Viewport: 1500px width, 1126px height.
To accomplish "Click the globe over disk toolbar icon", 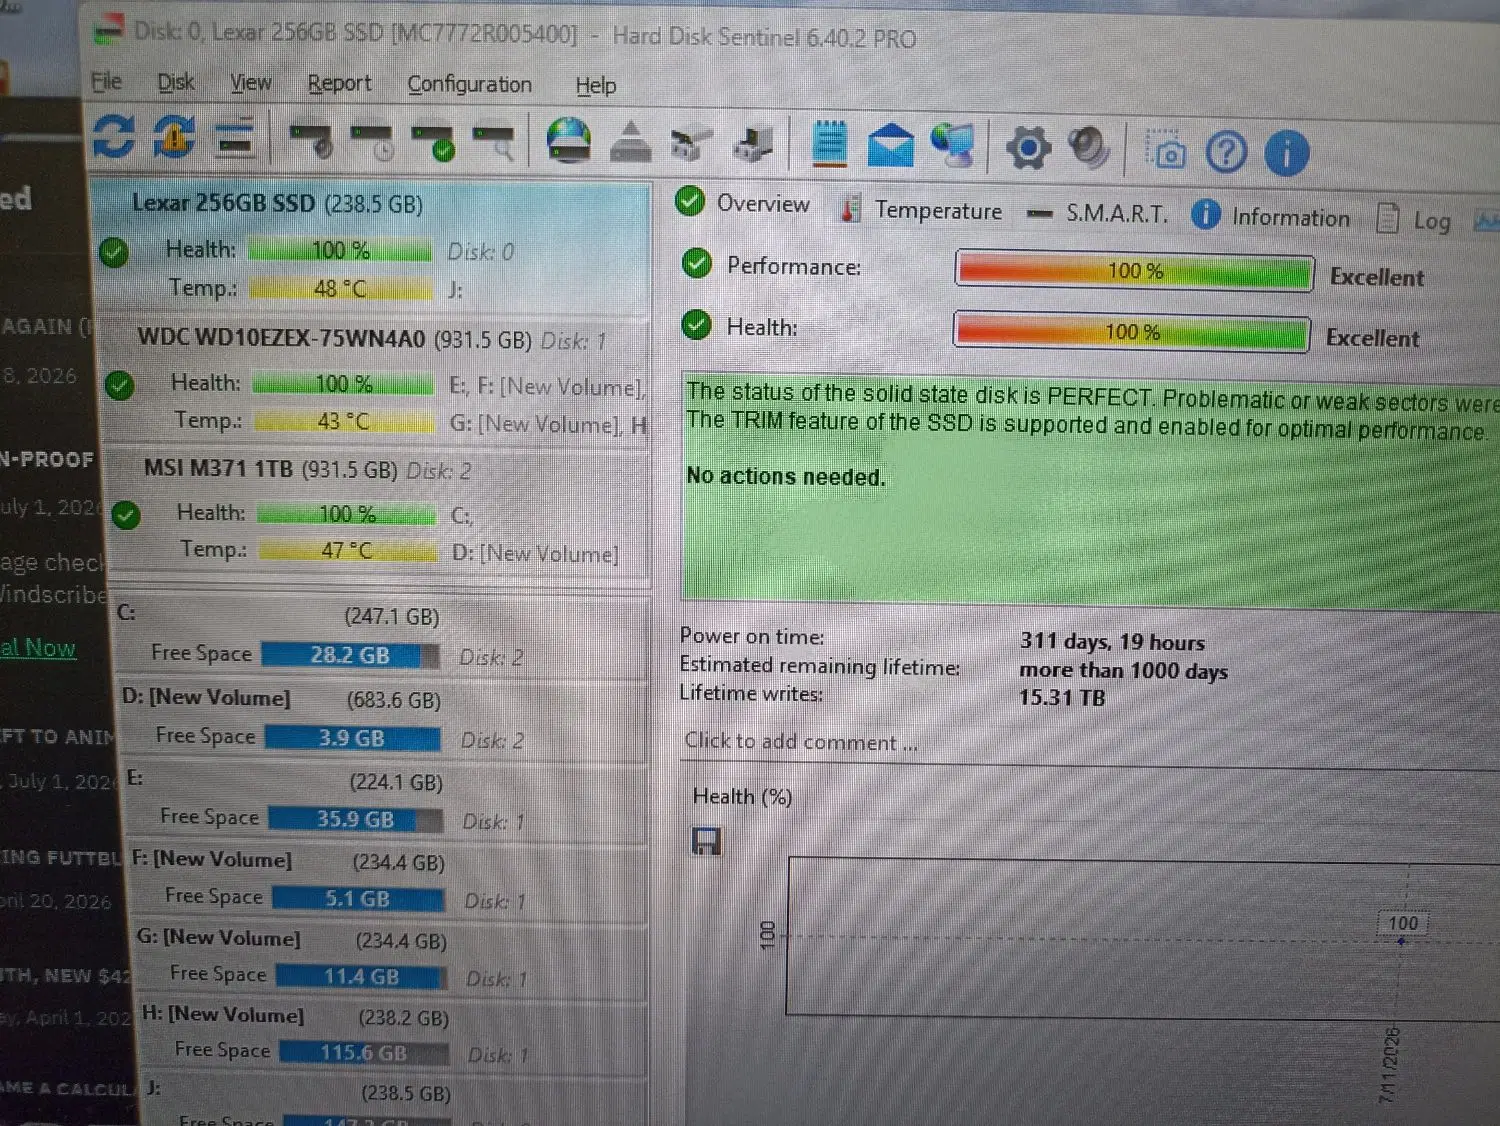I will (569, 141).
